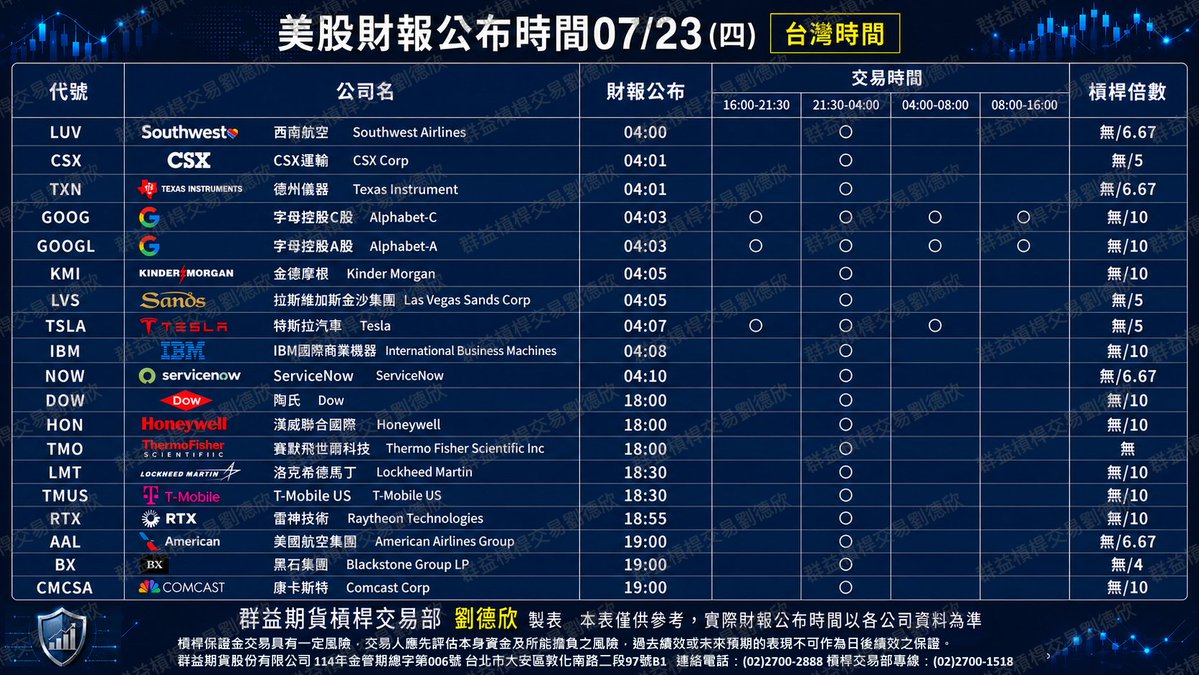Select the 04:00-08:00 time slot header
The image size is (1199, 675).
935,105
